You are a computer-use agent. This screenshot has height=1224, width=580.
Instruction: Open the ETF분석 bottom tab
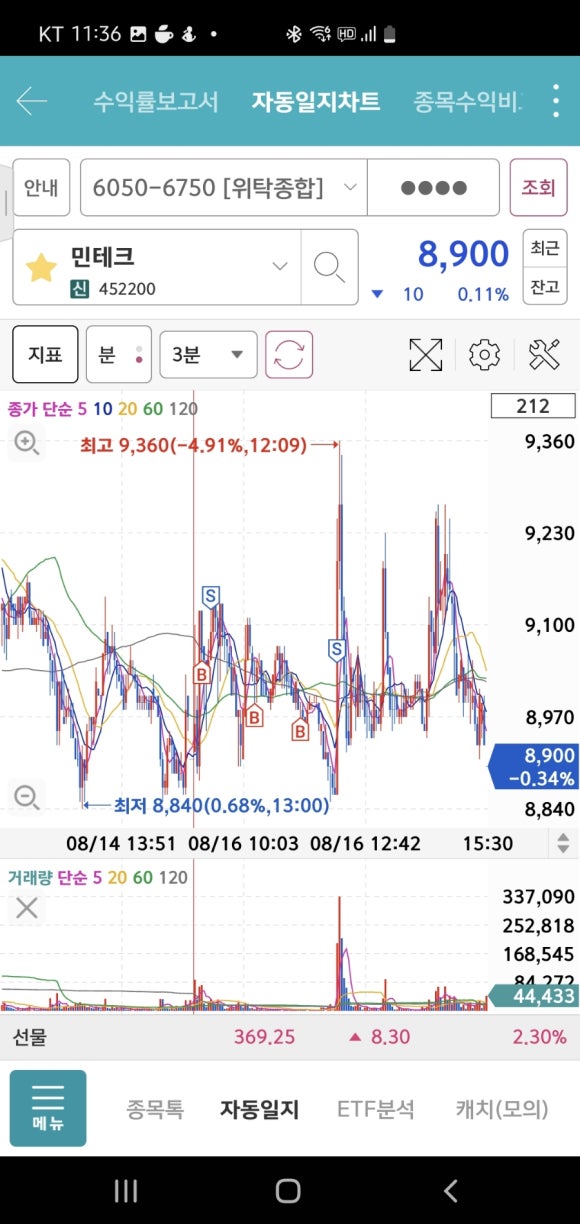click(x=375, y=1108)
